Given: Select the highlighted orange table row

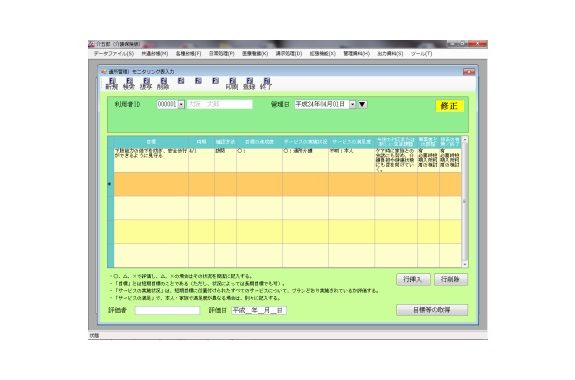Looking at the screenshot, I should pos(288,184).
